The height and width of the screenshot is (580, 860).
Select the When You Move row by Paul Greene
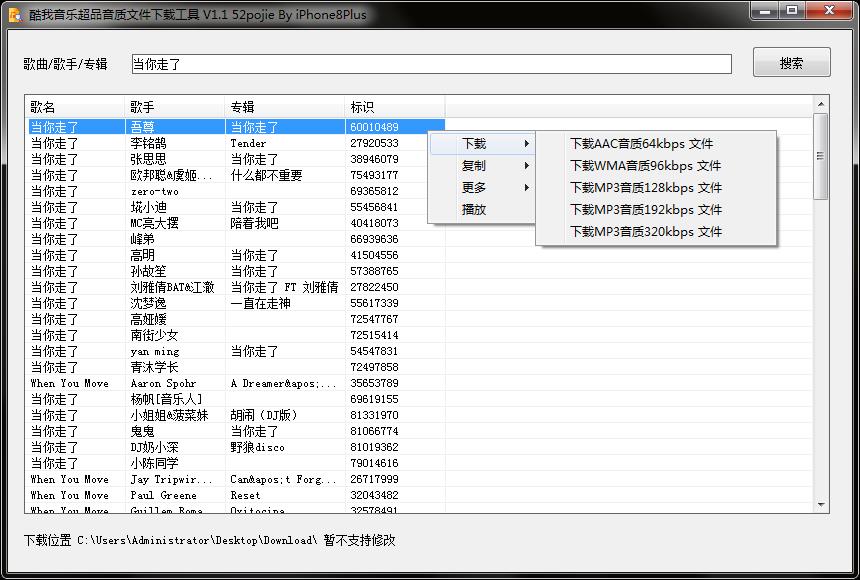coord(236,495)
